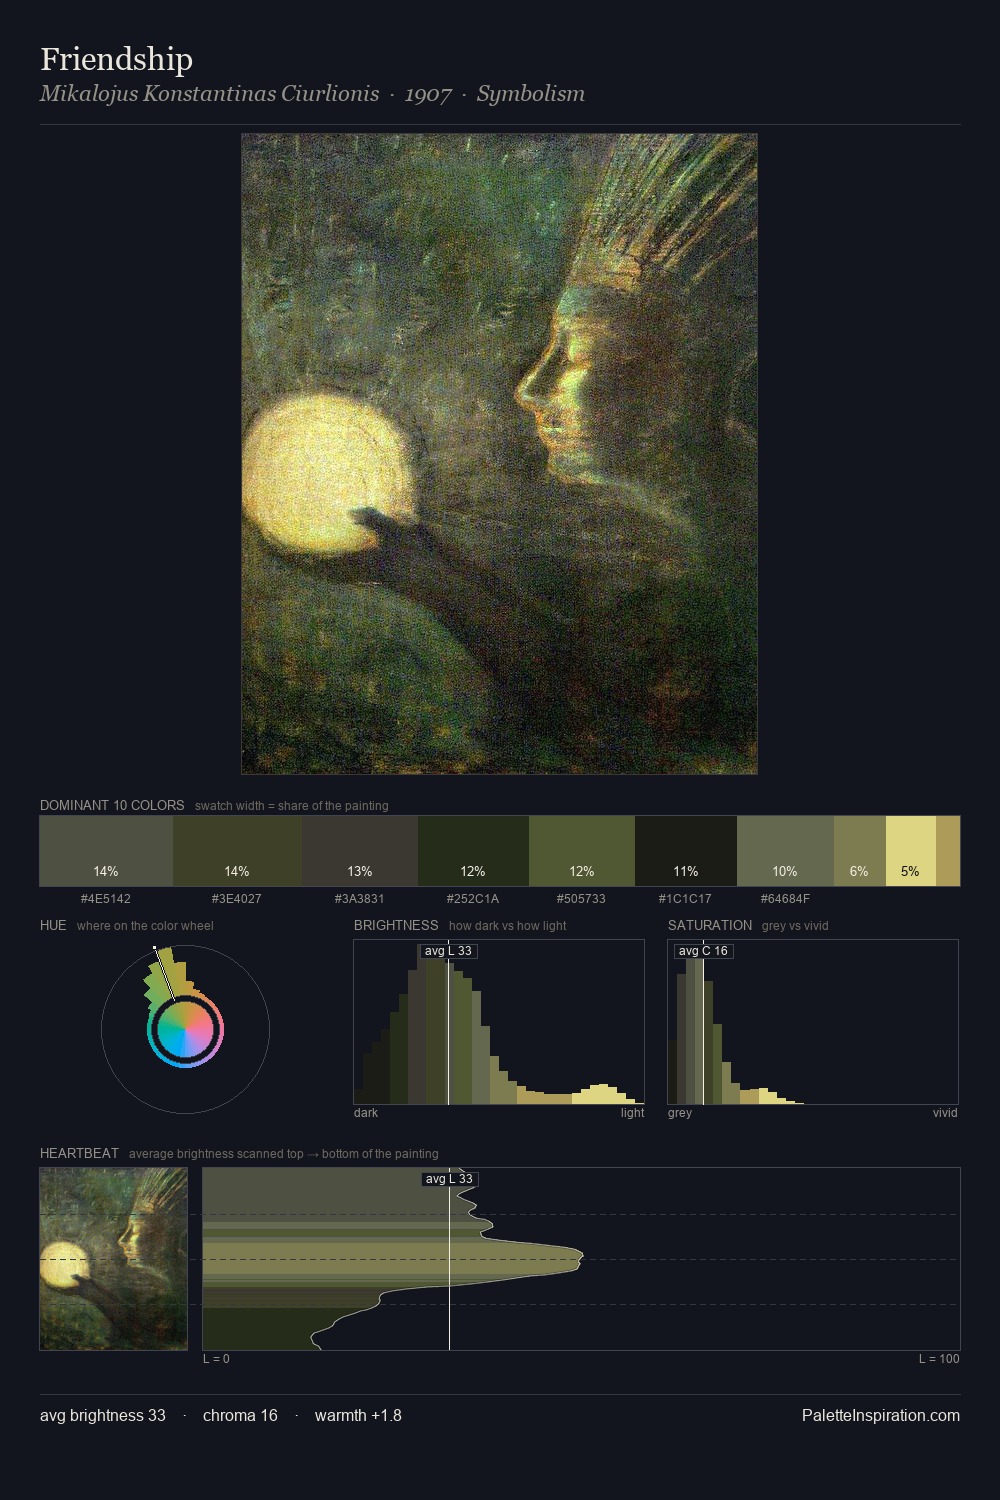Click the #505733 swatch
The width and height of the screenshot is (1000, 1500).
click(582, 851)
